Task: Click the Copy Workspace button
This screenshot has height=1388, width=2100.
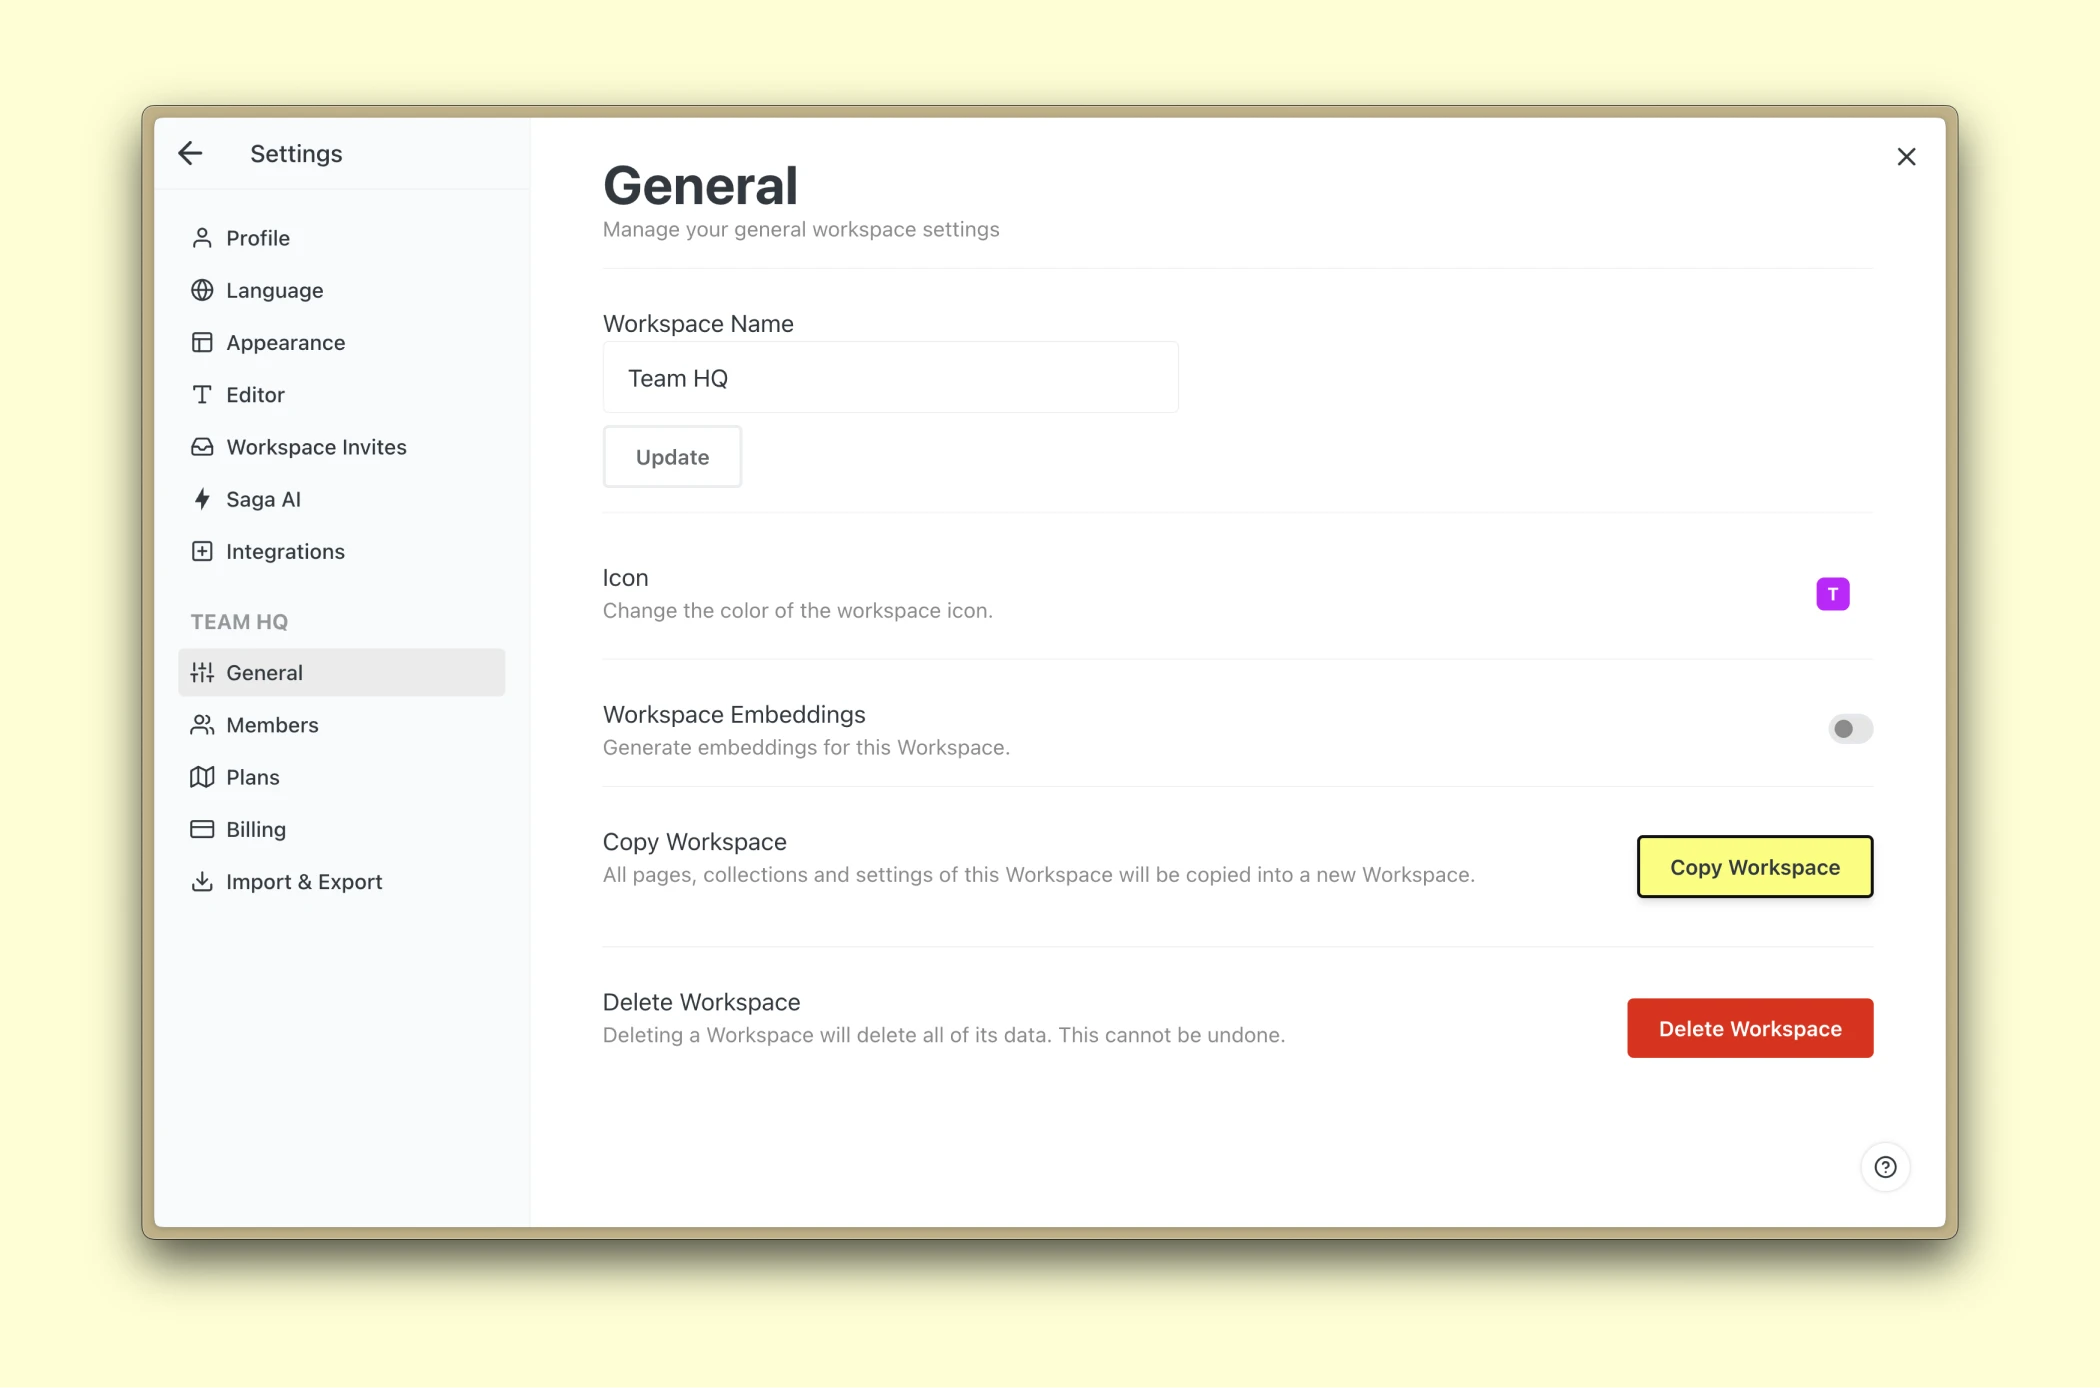Action: tap(1754, 867)
